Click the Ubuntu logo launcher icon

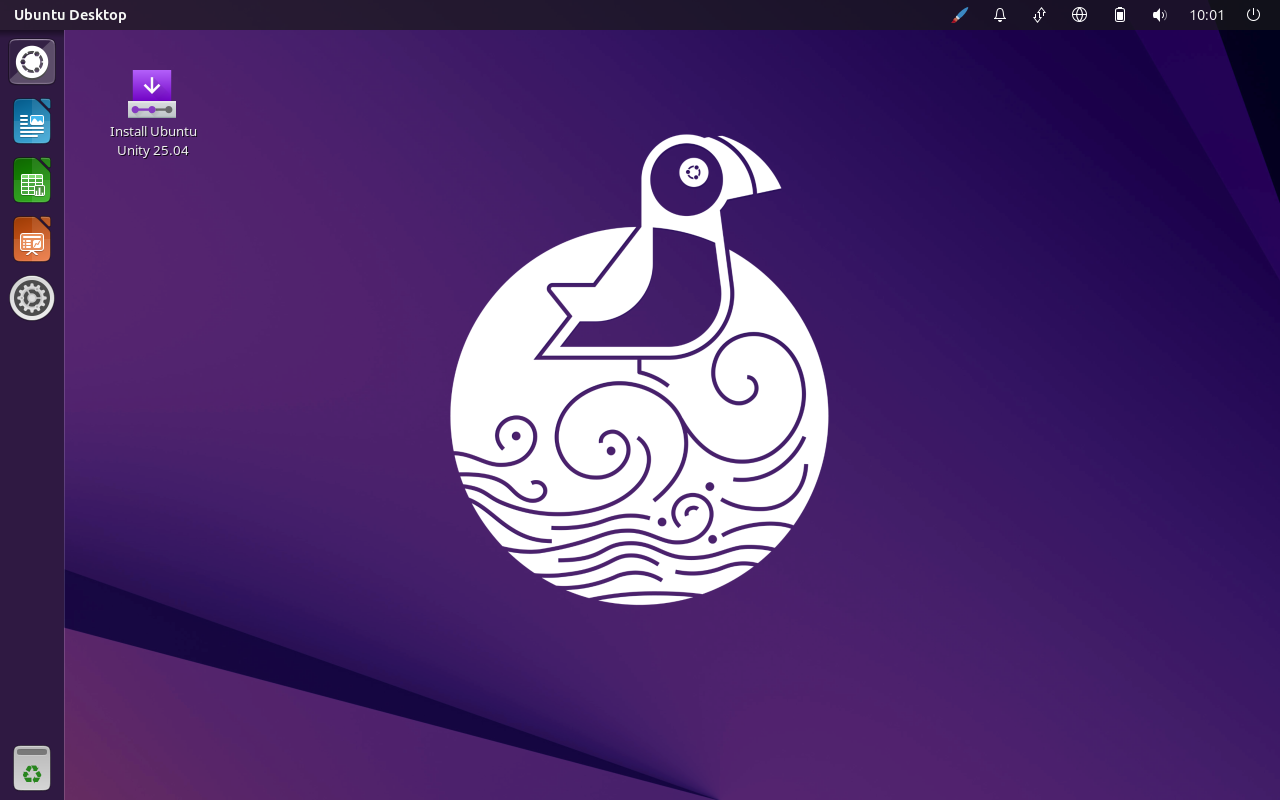[x=31, y=61]
